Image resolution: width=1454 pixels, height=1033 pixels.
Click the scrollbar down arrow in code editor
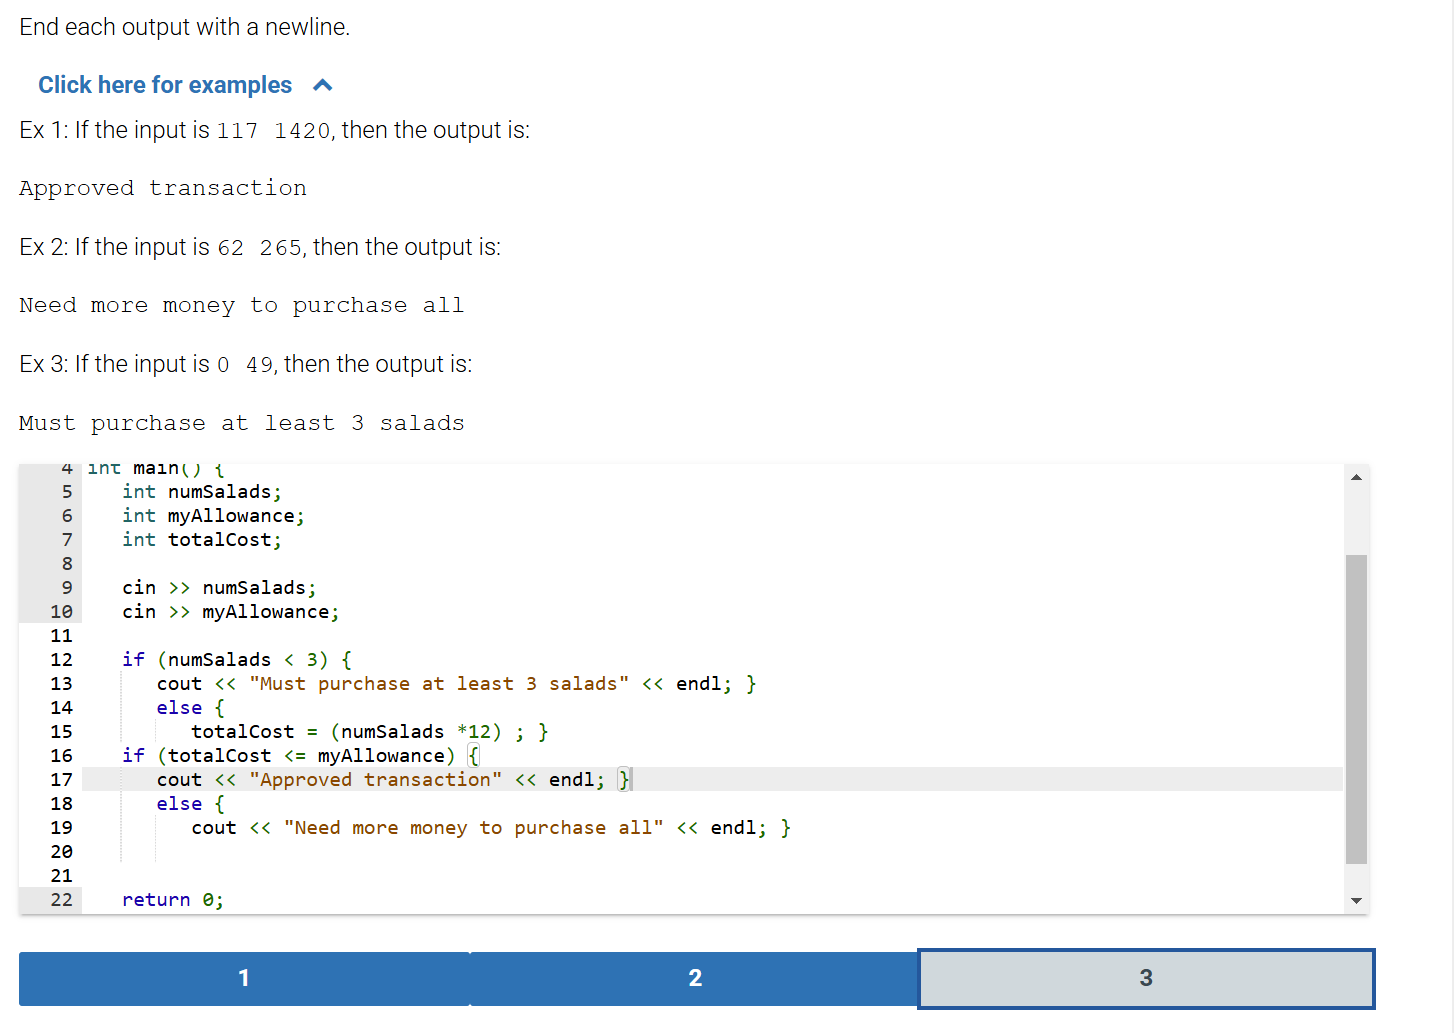pyautogui.click(x=1356, y=899)
